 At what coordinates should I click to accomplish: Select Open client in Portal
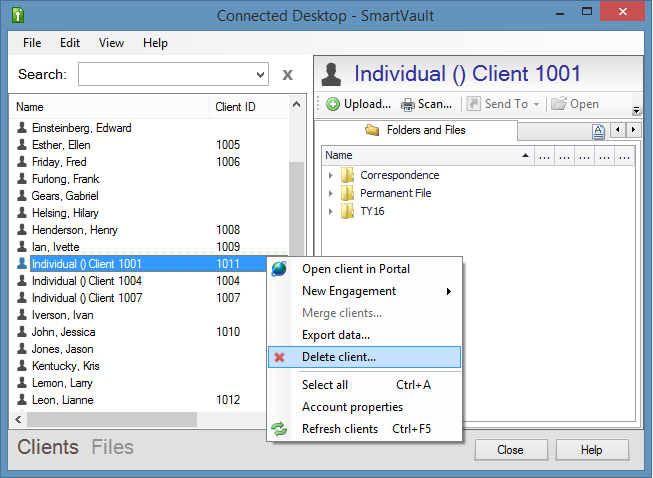[364, 269]
